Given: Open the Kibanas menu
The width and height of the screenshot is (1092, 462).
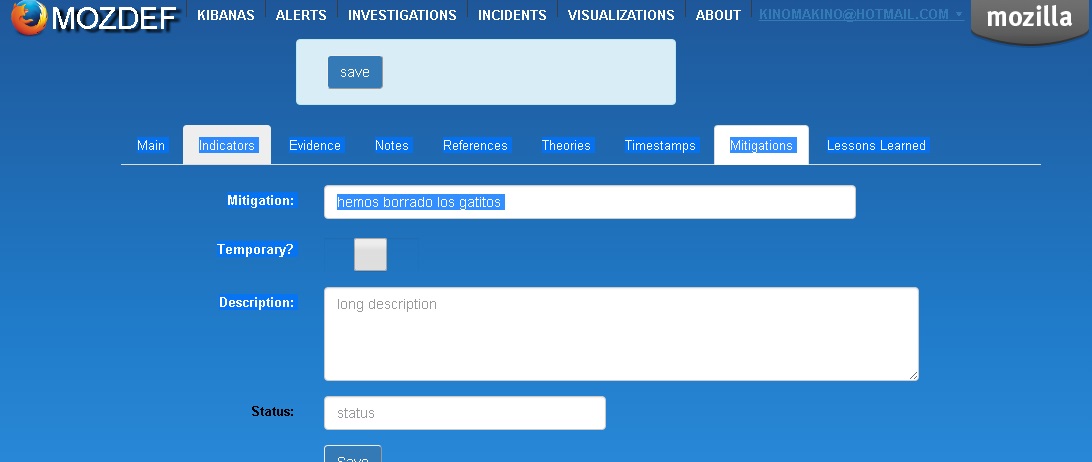Looking at the screenshot, I should point(225,15).
